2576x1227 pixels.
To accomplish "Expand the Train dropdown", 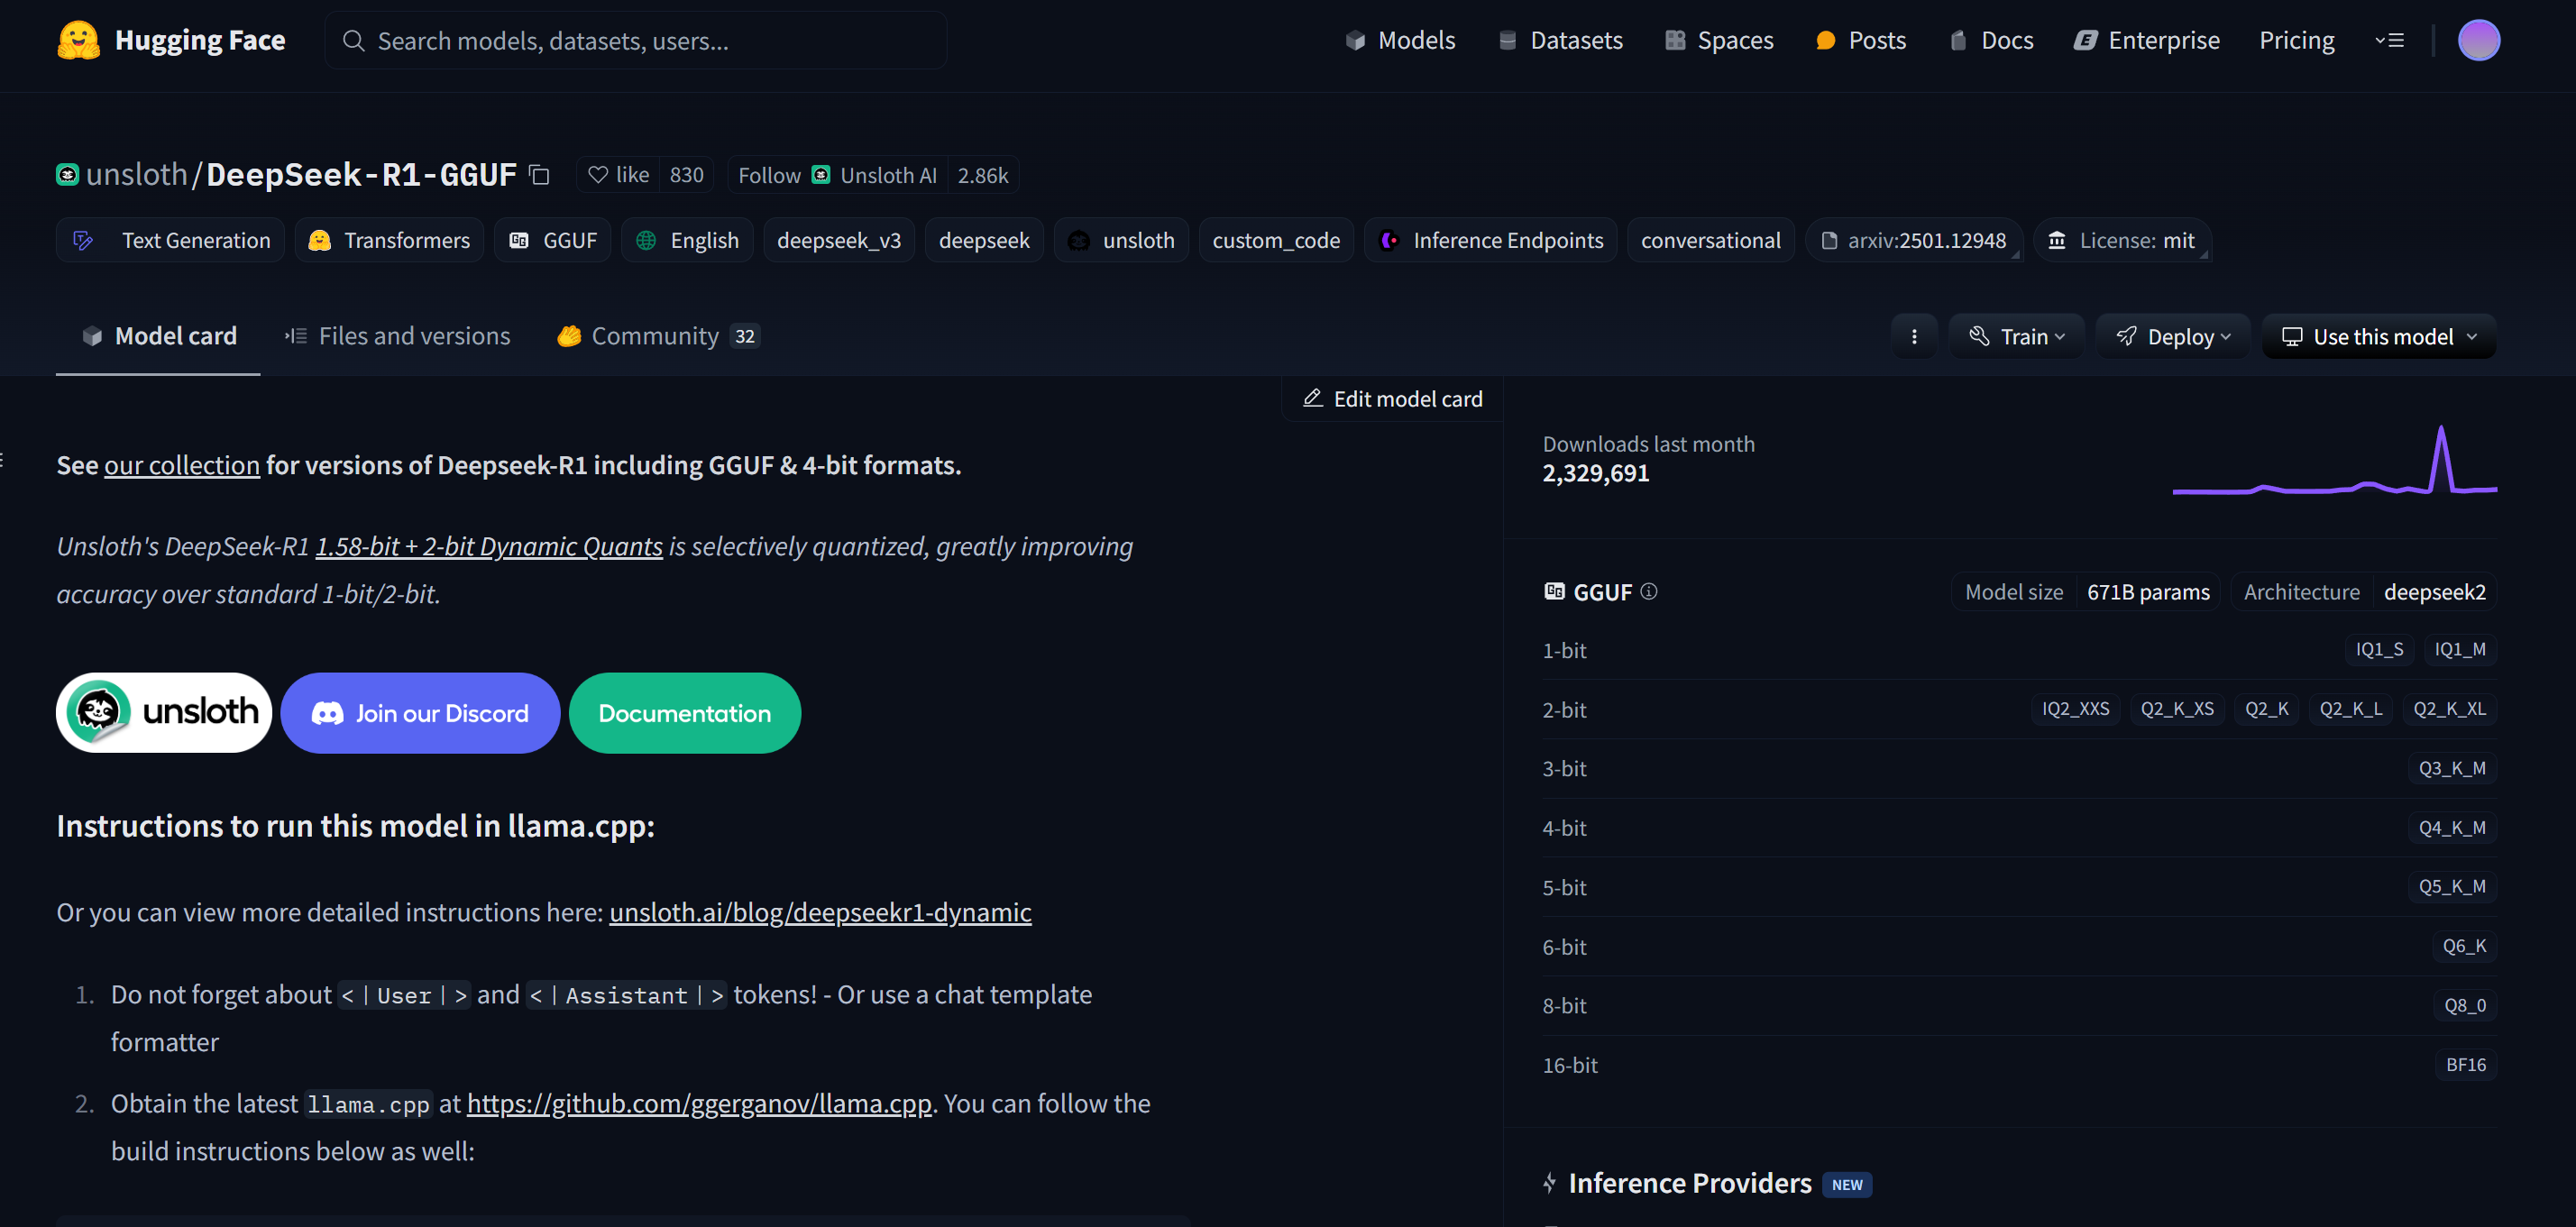I will [2016, 337].
